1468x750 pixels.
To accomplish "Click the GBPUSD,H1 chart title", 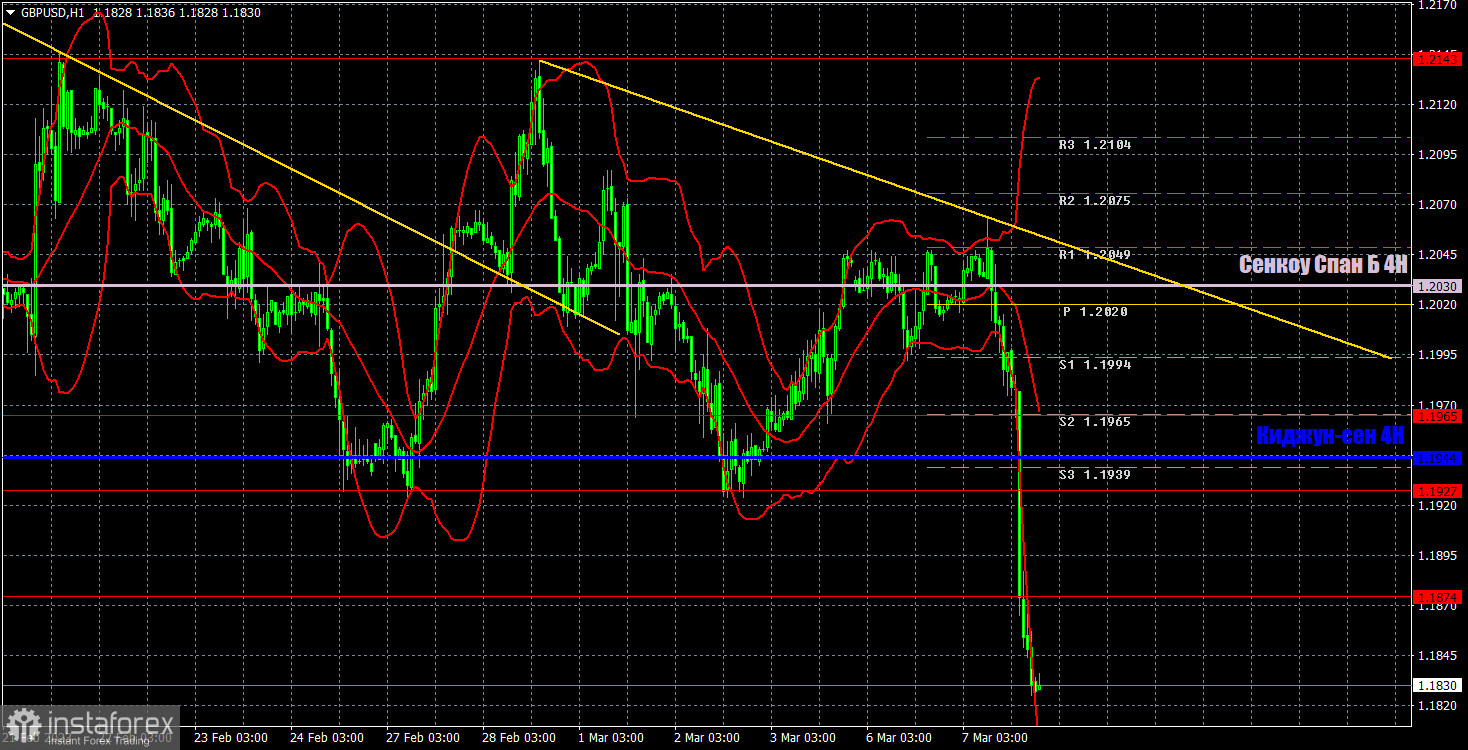I will 52,12.
